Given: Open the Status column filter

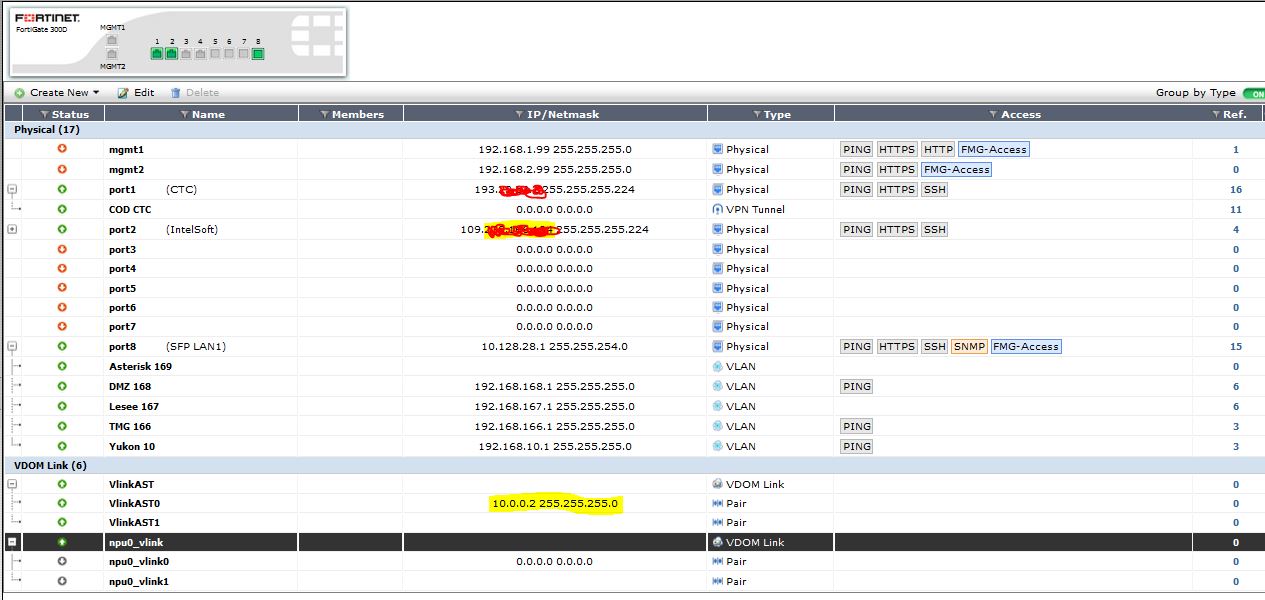Looking at the screenshot, I should (44, 115).
